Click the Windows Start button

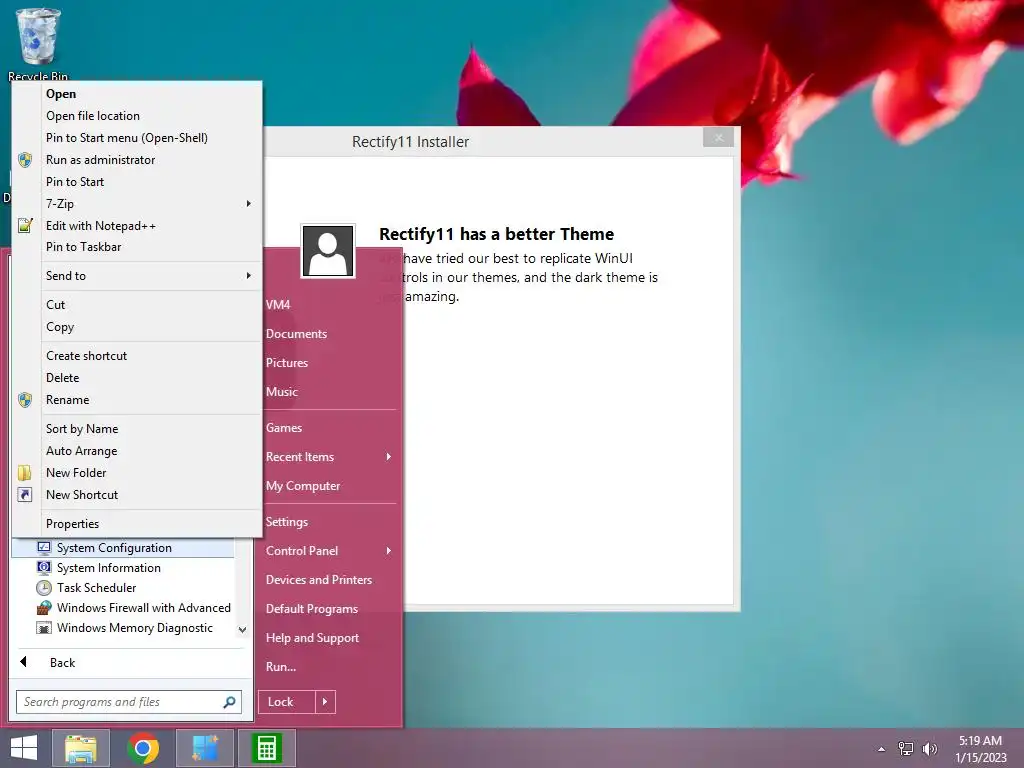pyautogui.click(x=24, y=748)
